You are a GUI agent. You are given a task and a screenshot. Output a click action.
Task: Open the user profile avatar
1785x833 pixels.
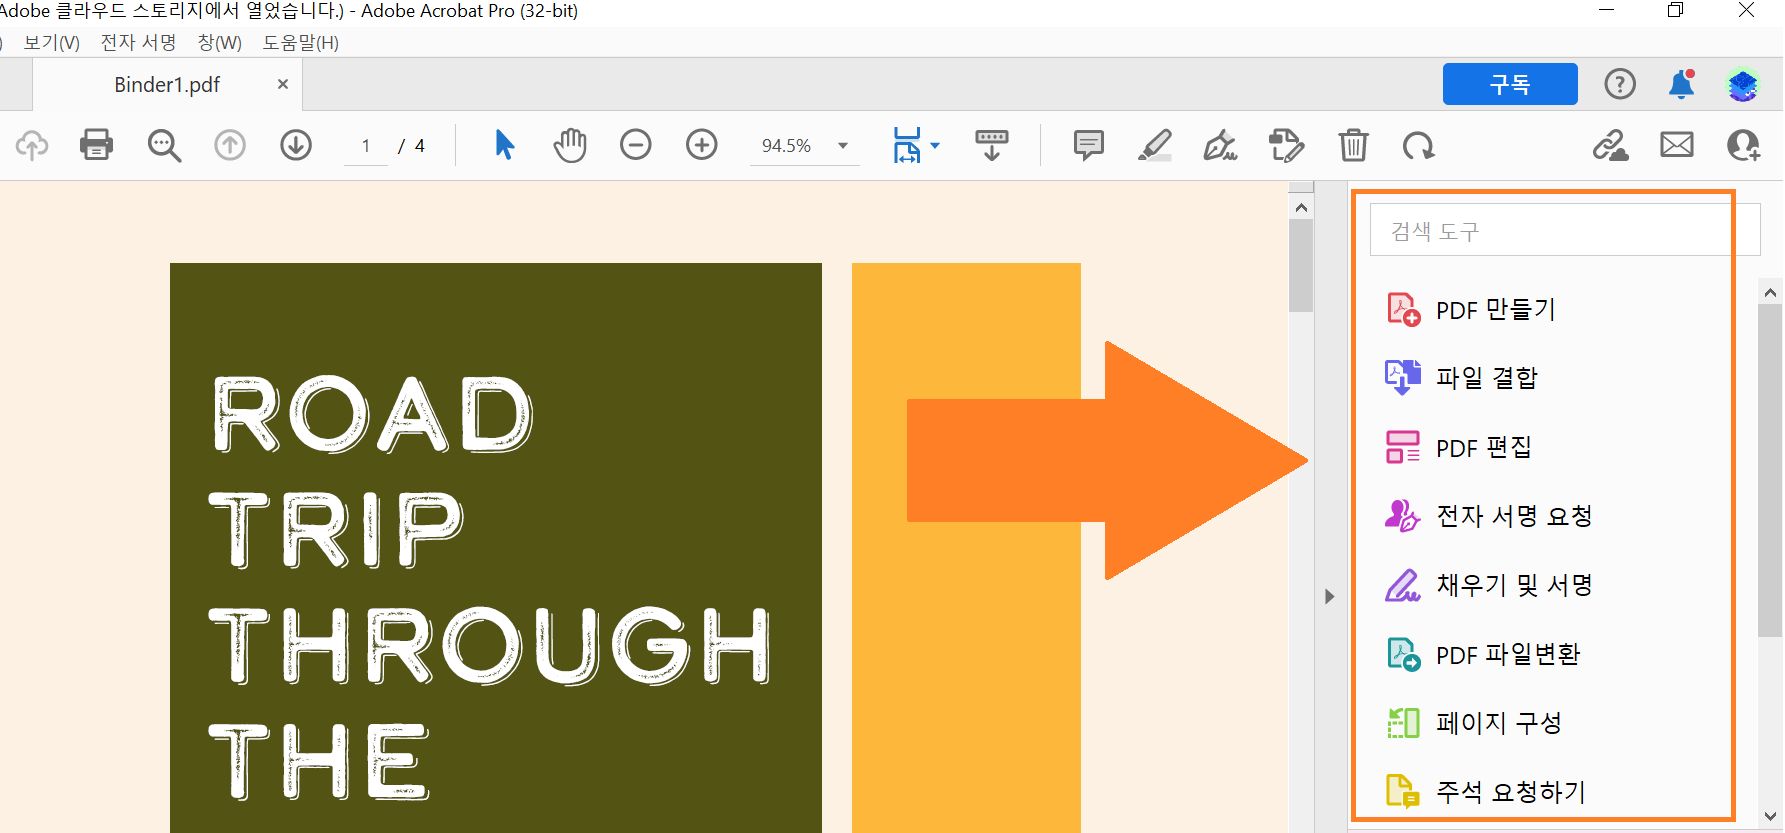pyautogui.click(x=1743, y=84)
